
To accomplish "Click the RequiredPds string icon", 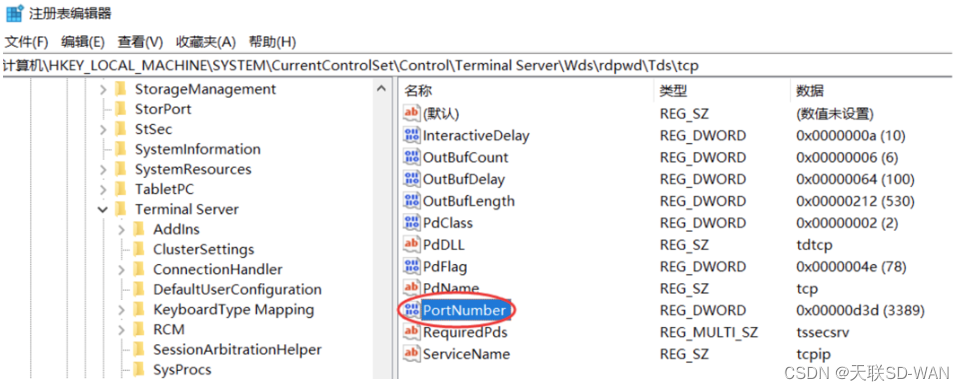I will pyautogui.click(x=411, y=333).
